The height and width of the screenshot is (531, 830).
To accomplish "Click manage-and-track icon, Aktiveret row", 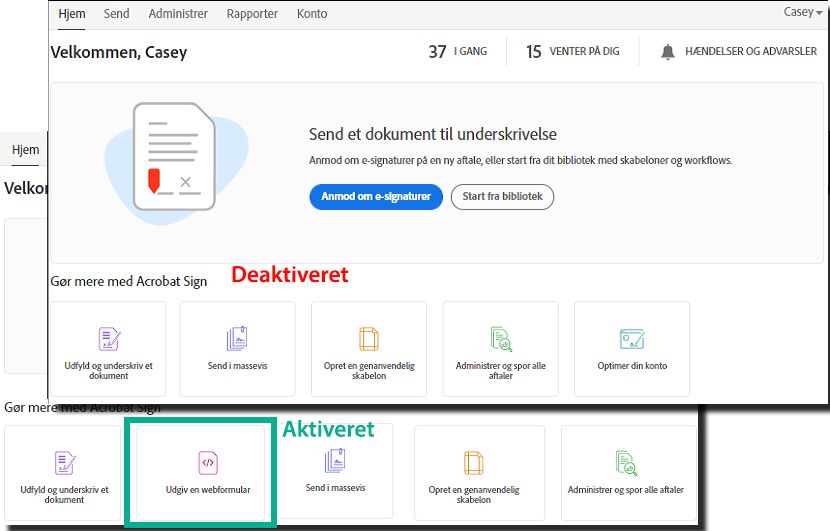I will pyautogui.click(x=626, y=463).
